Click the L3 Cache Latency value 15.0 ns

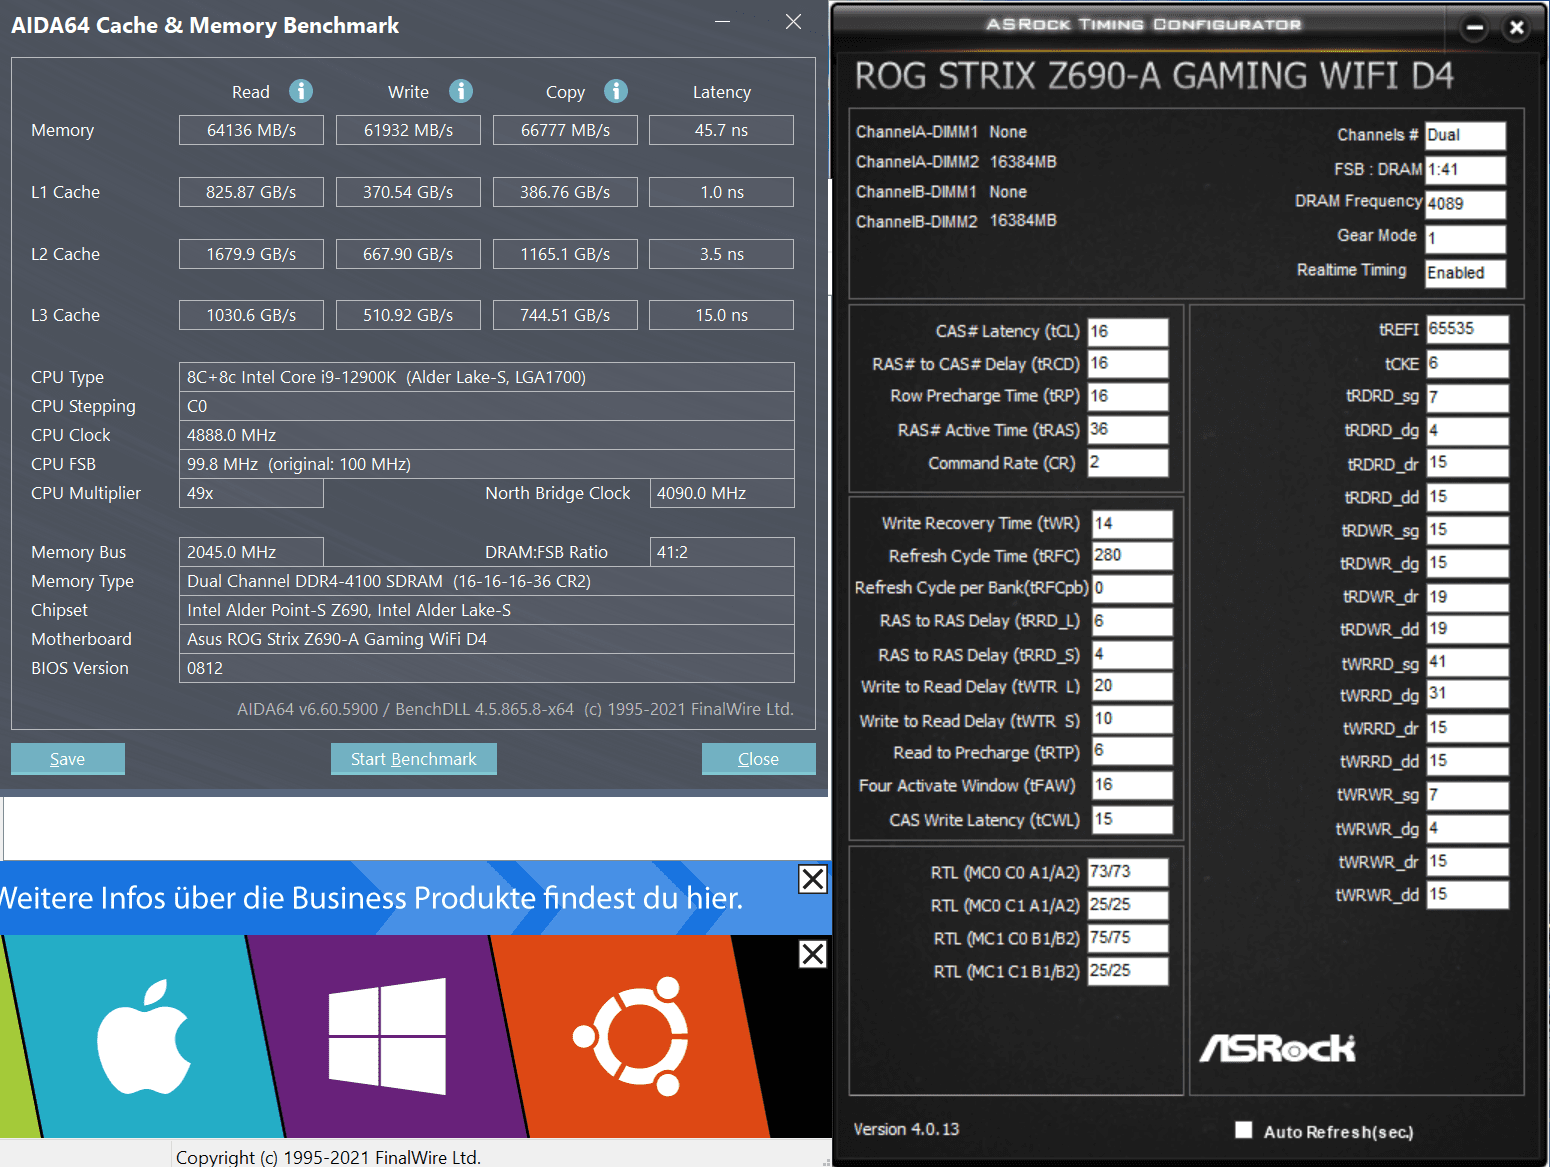pyautogui.click(x=721, y=315)
